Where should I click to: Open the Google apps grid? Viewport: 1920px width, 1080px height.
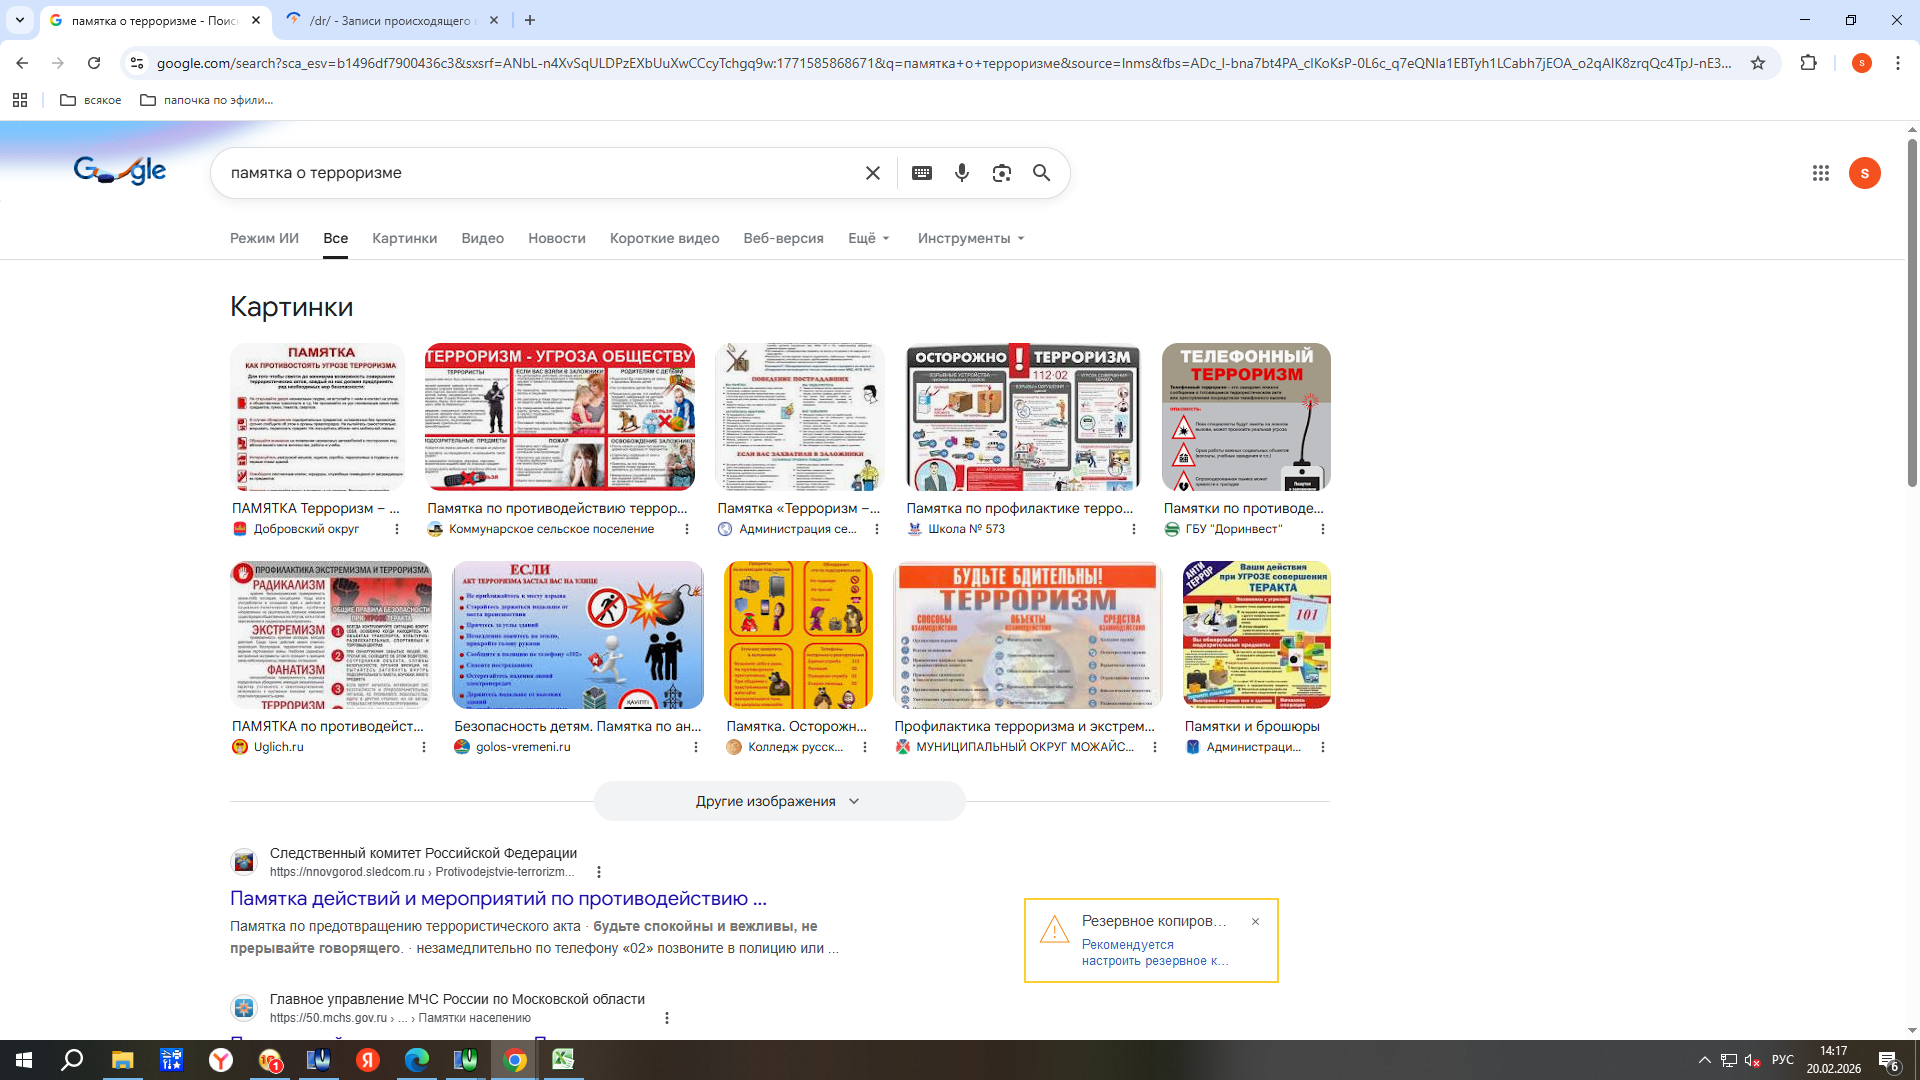coord(1820,173)
